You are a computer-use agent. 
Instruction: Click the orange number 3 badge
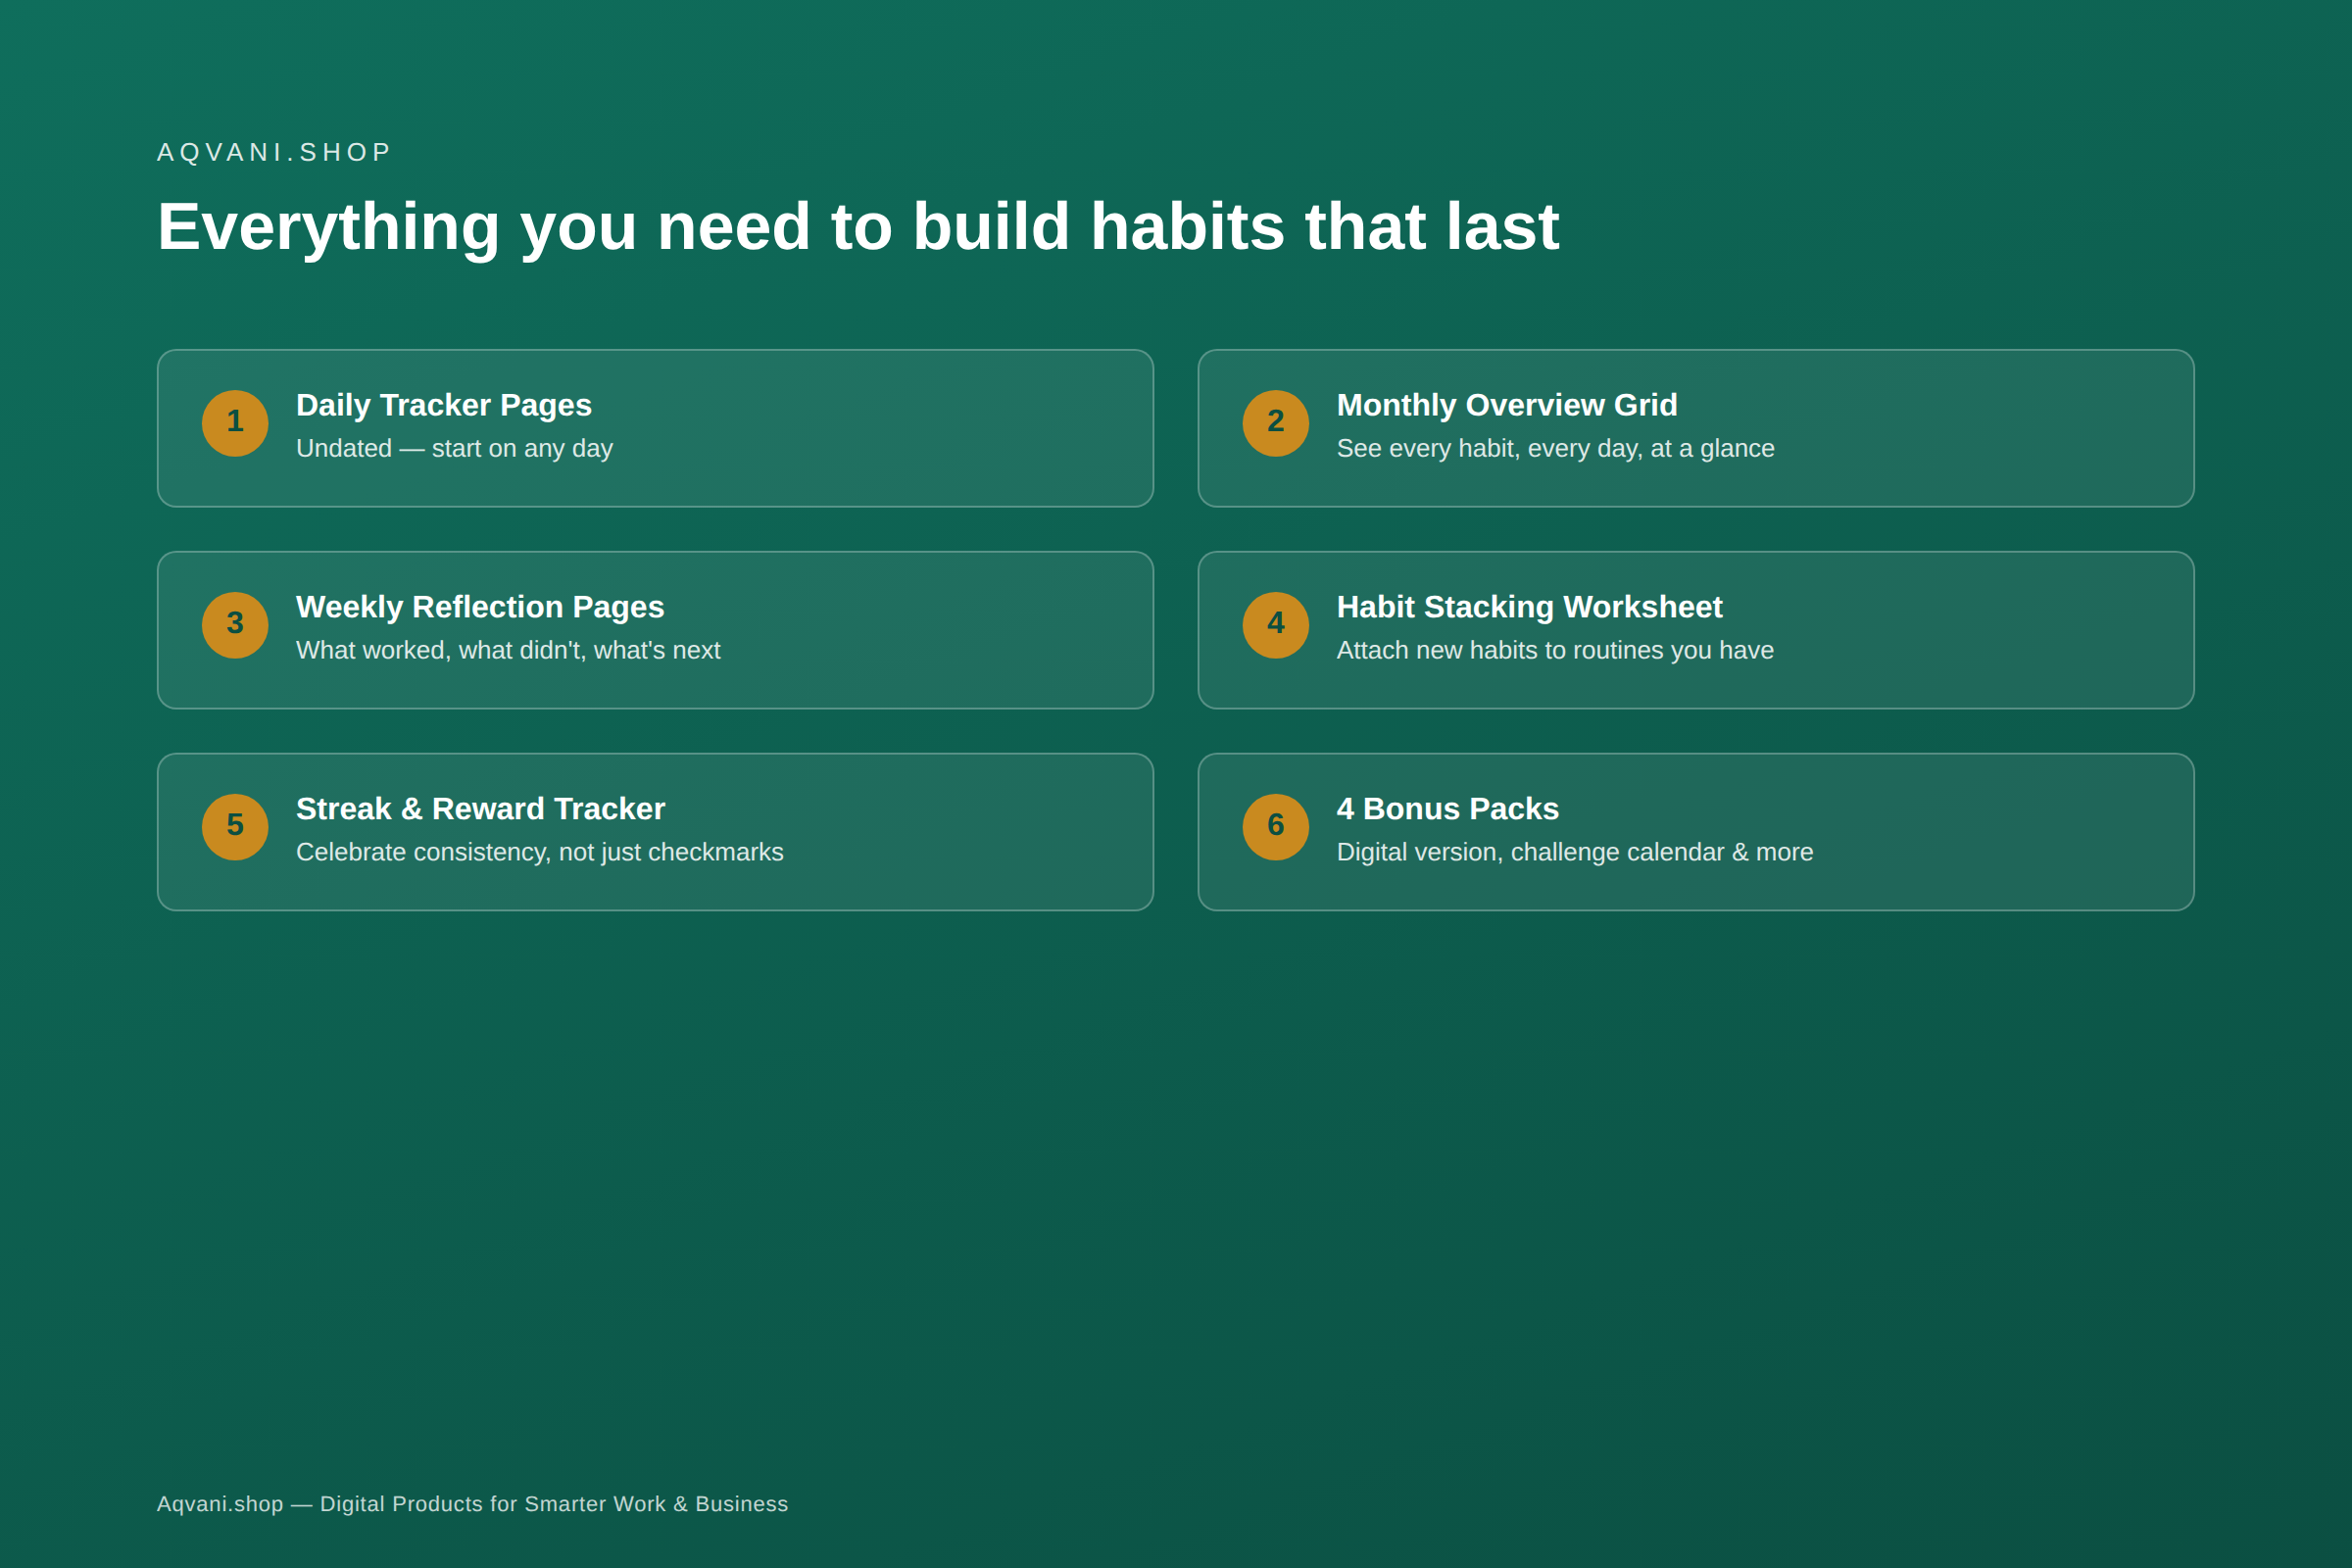235,625
